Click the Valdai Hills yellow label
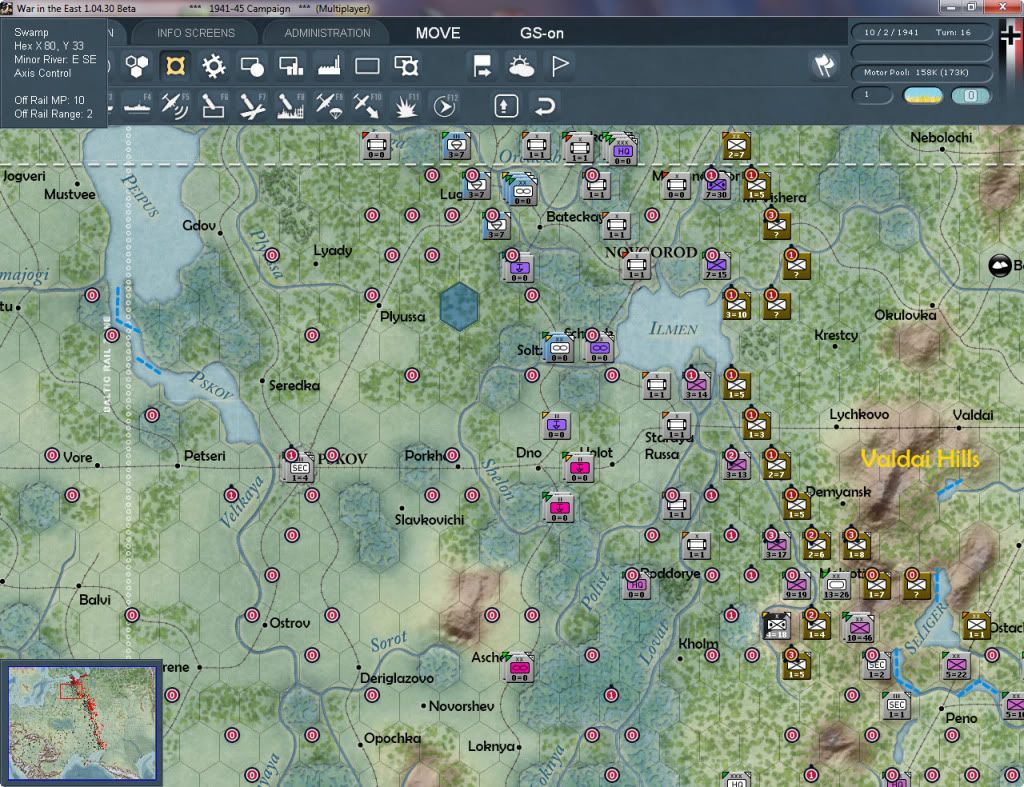The height and width of the screenshot is (787, 1024). point(920,458)
